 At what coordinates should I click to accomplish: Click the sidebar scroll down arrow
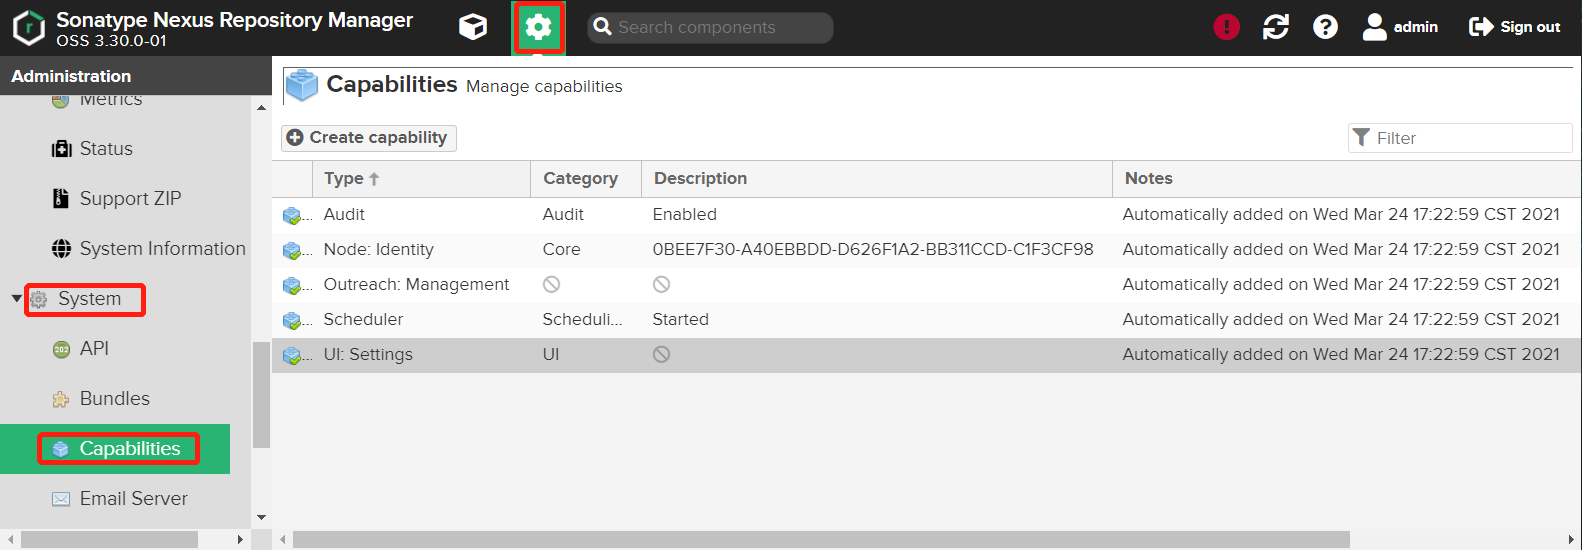pos(261,517)
